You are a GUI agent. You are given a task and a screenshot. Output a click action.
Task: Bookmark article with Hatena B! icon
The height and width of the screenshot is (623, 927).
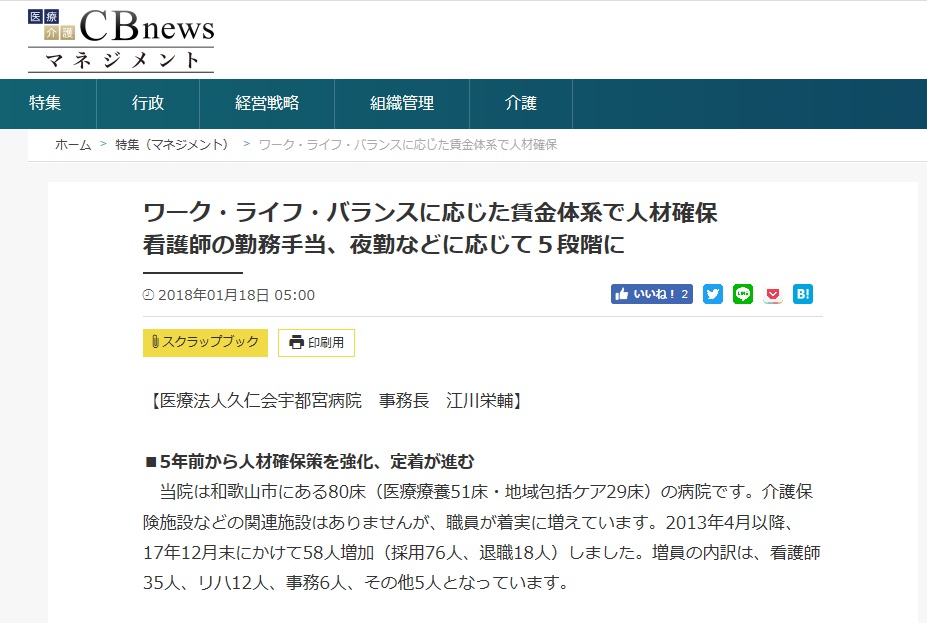click(803, 294)
